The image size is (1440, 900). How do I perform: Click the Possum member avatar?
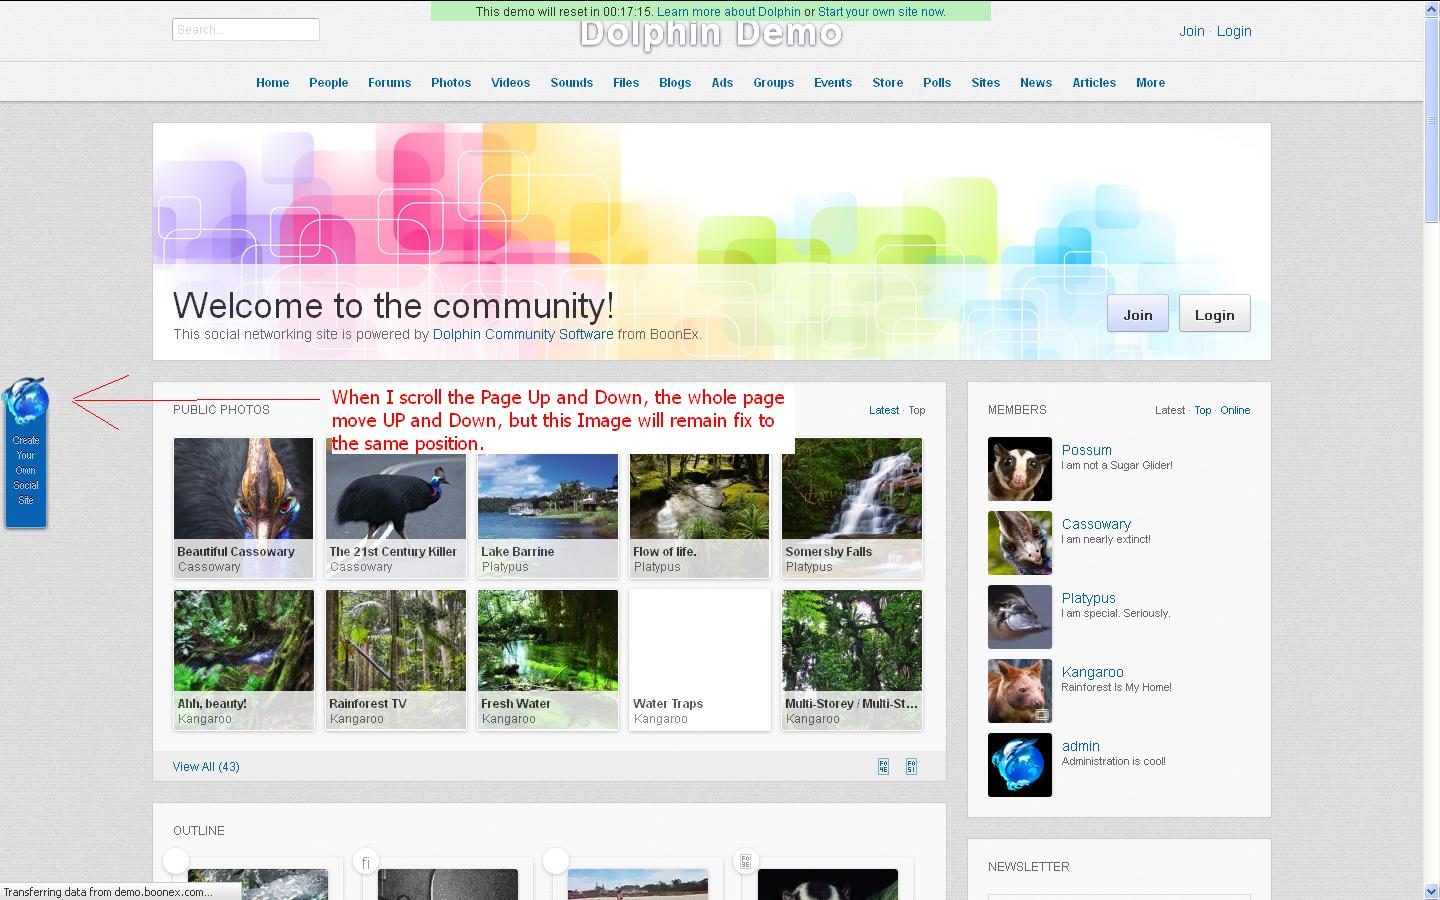coord(1019,469)
